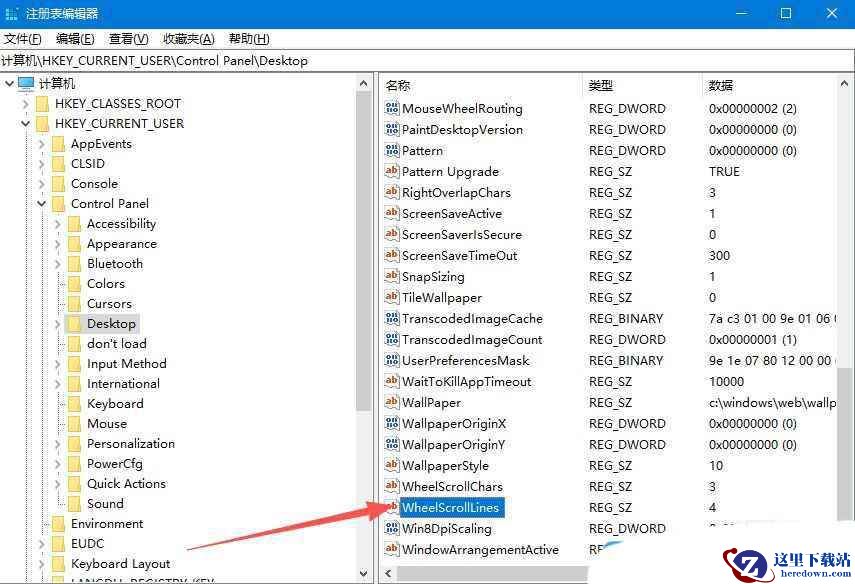
Task: Select the Sound key in tree
Action: tap(105, 503)
